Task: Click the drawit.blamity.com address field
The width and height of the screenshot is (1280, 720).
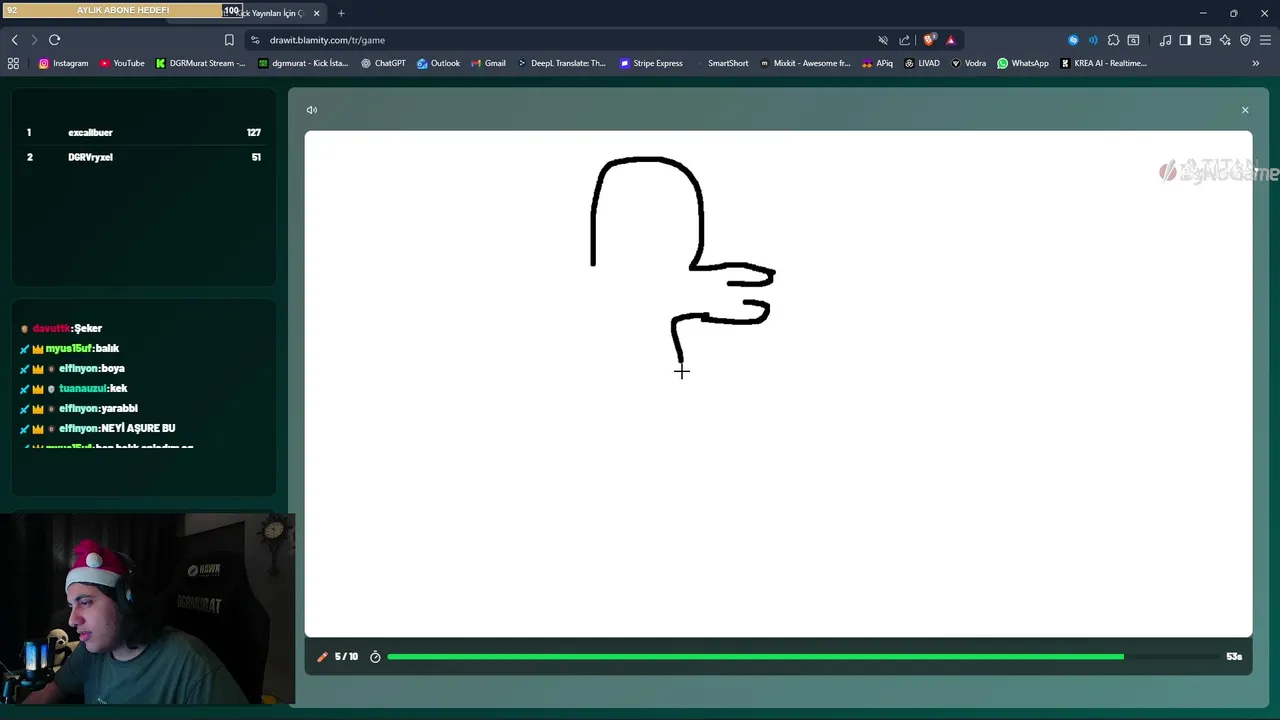Action: click(x=327, y=40)
